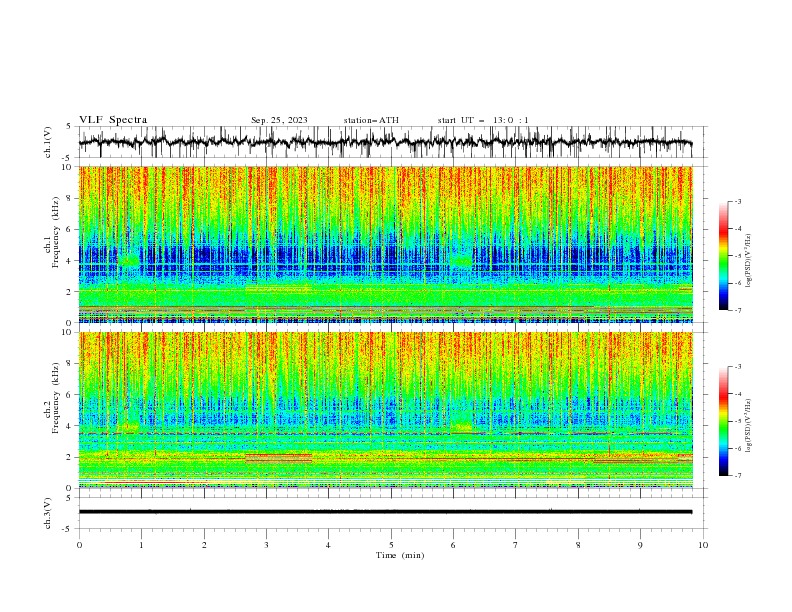
Task: Click the "1" tick on the time axis
Action: pyautogui.click(x=141, y=545)
